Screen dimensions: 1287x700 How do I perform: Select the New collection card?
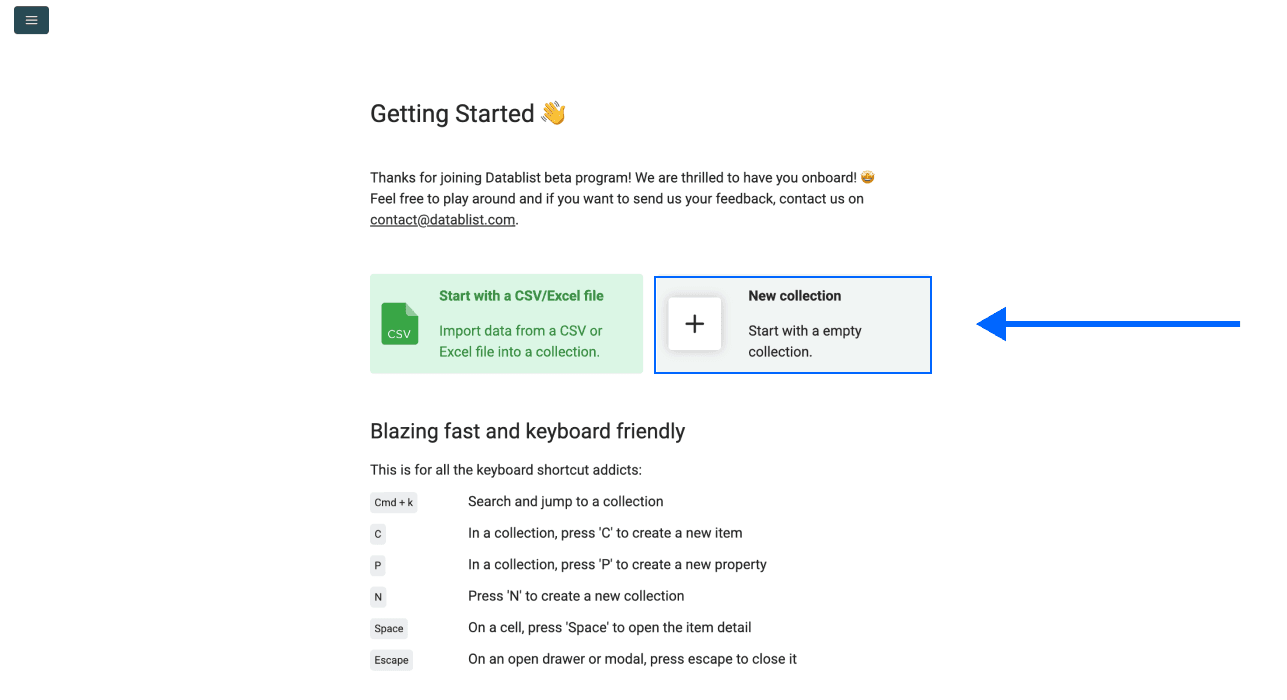792,324
